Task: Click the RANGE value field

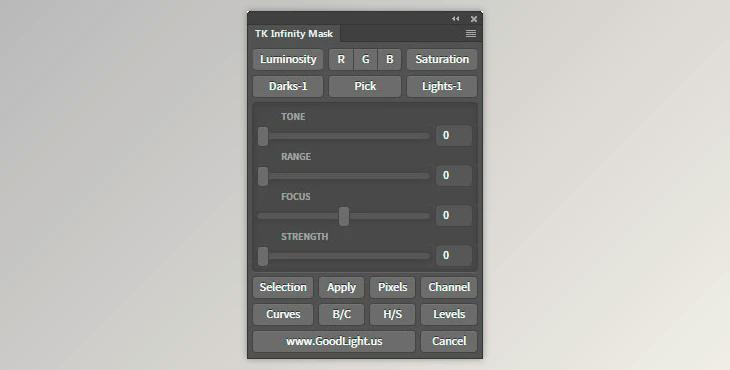Action: click(x=454, y=175)
